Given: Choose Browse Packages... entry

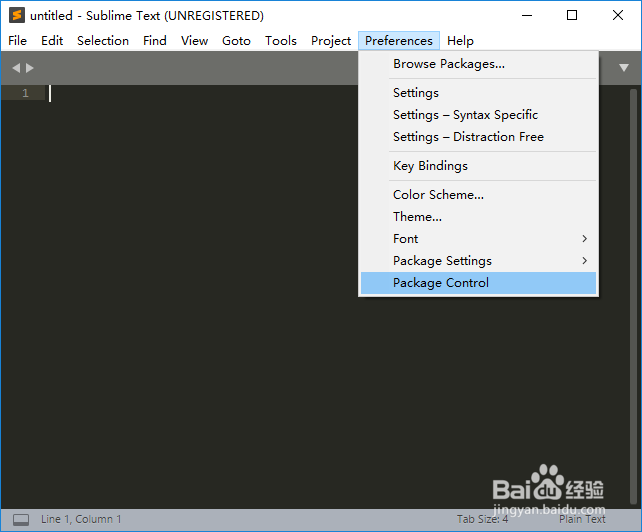Looking at the screenshot, I should coord(478,64).
